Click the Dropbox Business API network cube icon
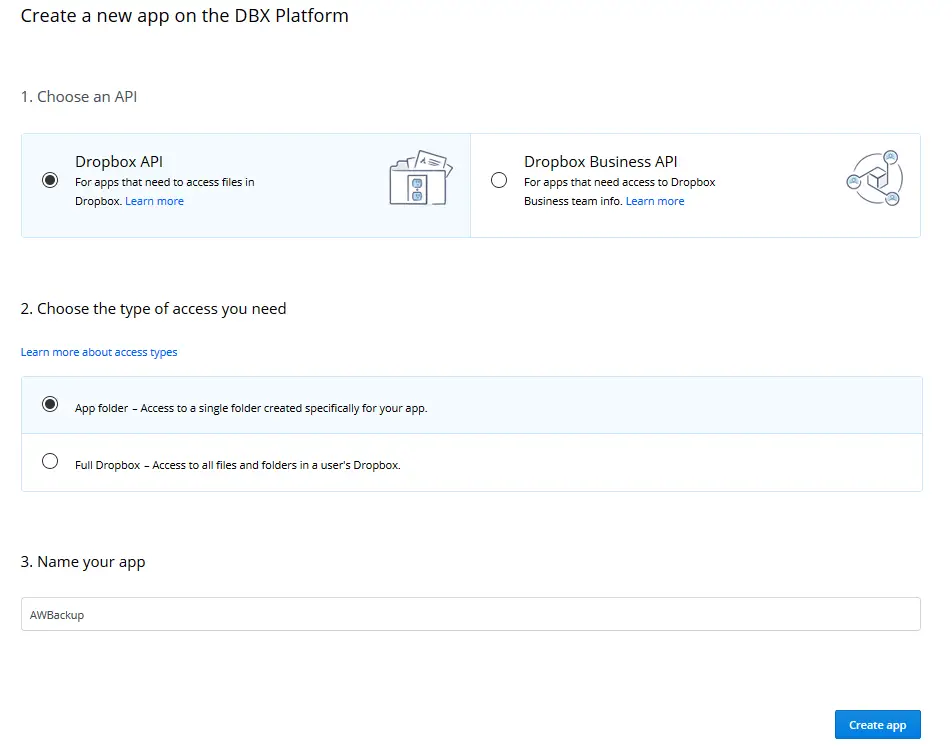 [x=874, y=179]
